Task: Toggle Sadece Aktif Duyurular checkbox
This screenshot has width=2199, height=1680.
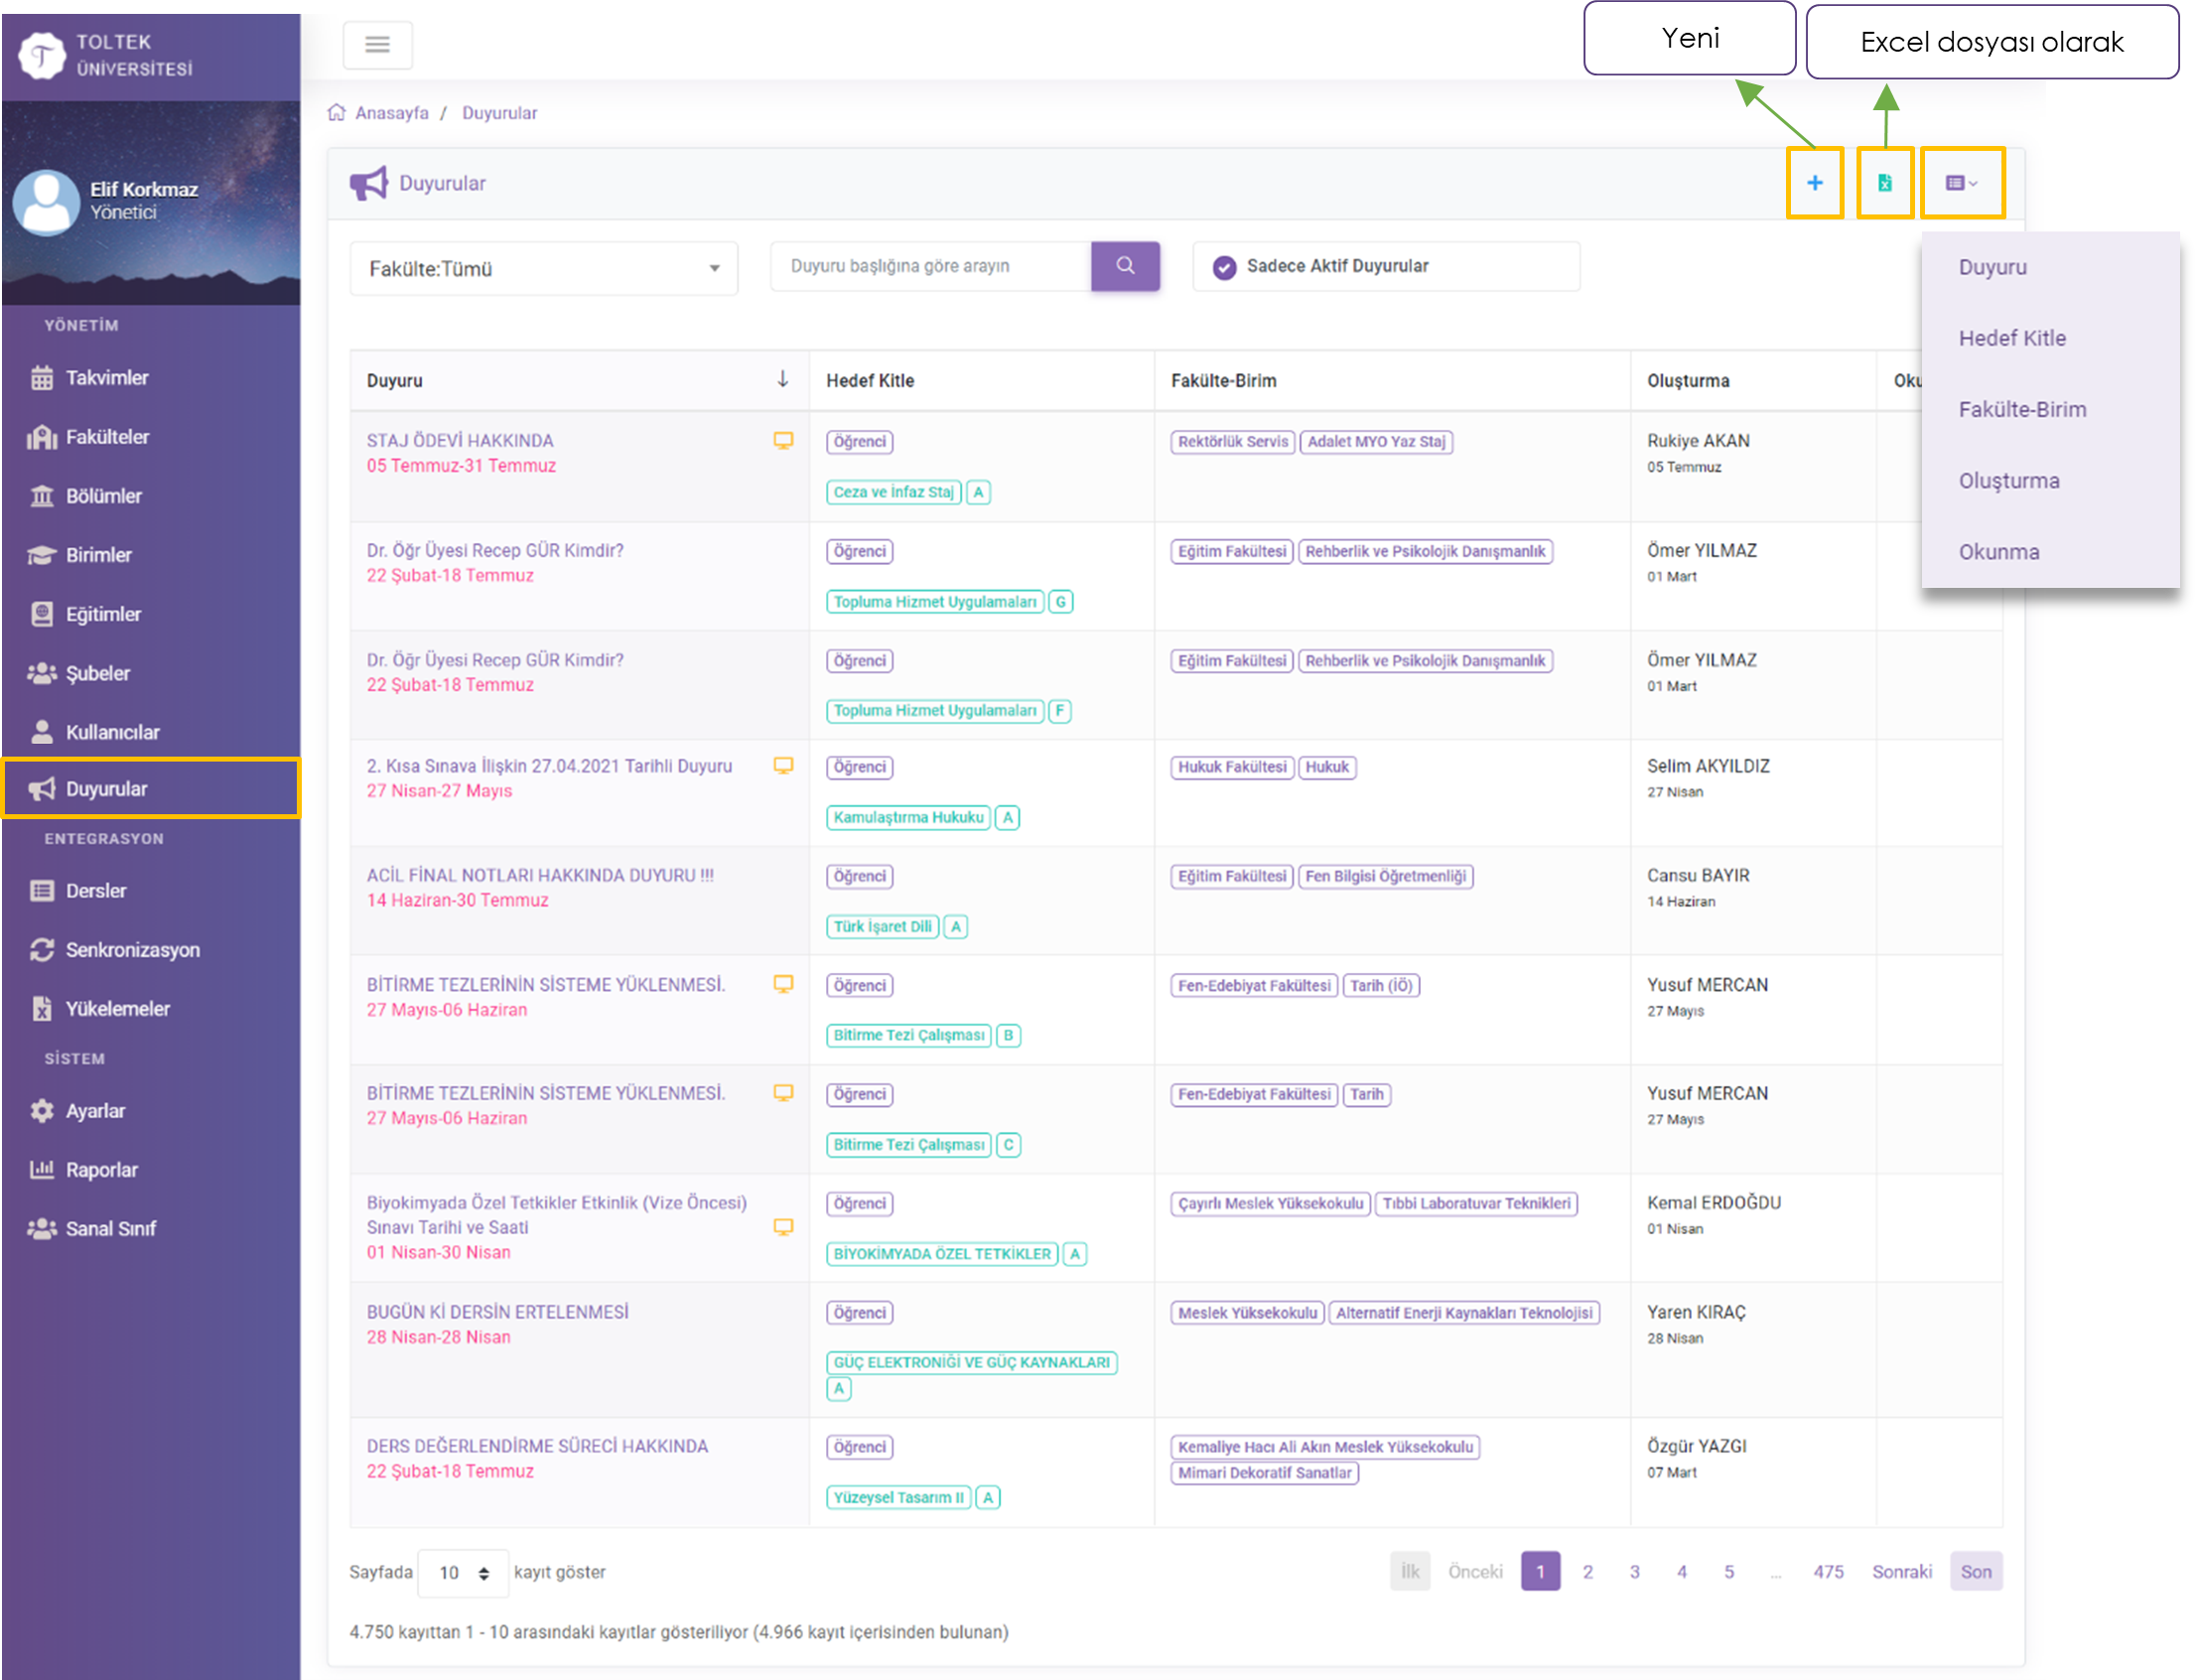Action: coord(1224,267)
